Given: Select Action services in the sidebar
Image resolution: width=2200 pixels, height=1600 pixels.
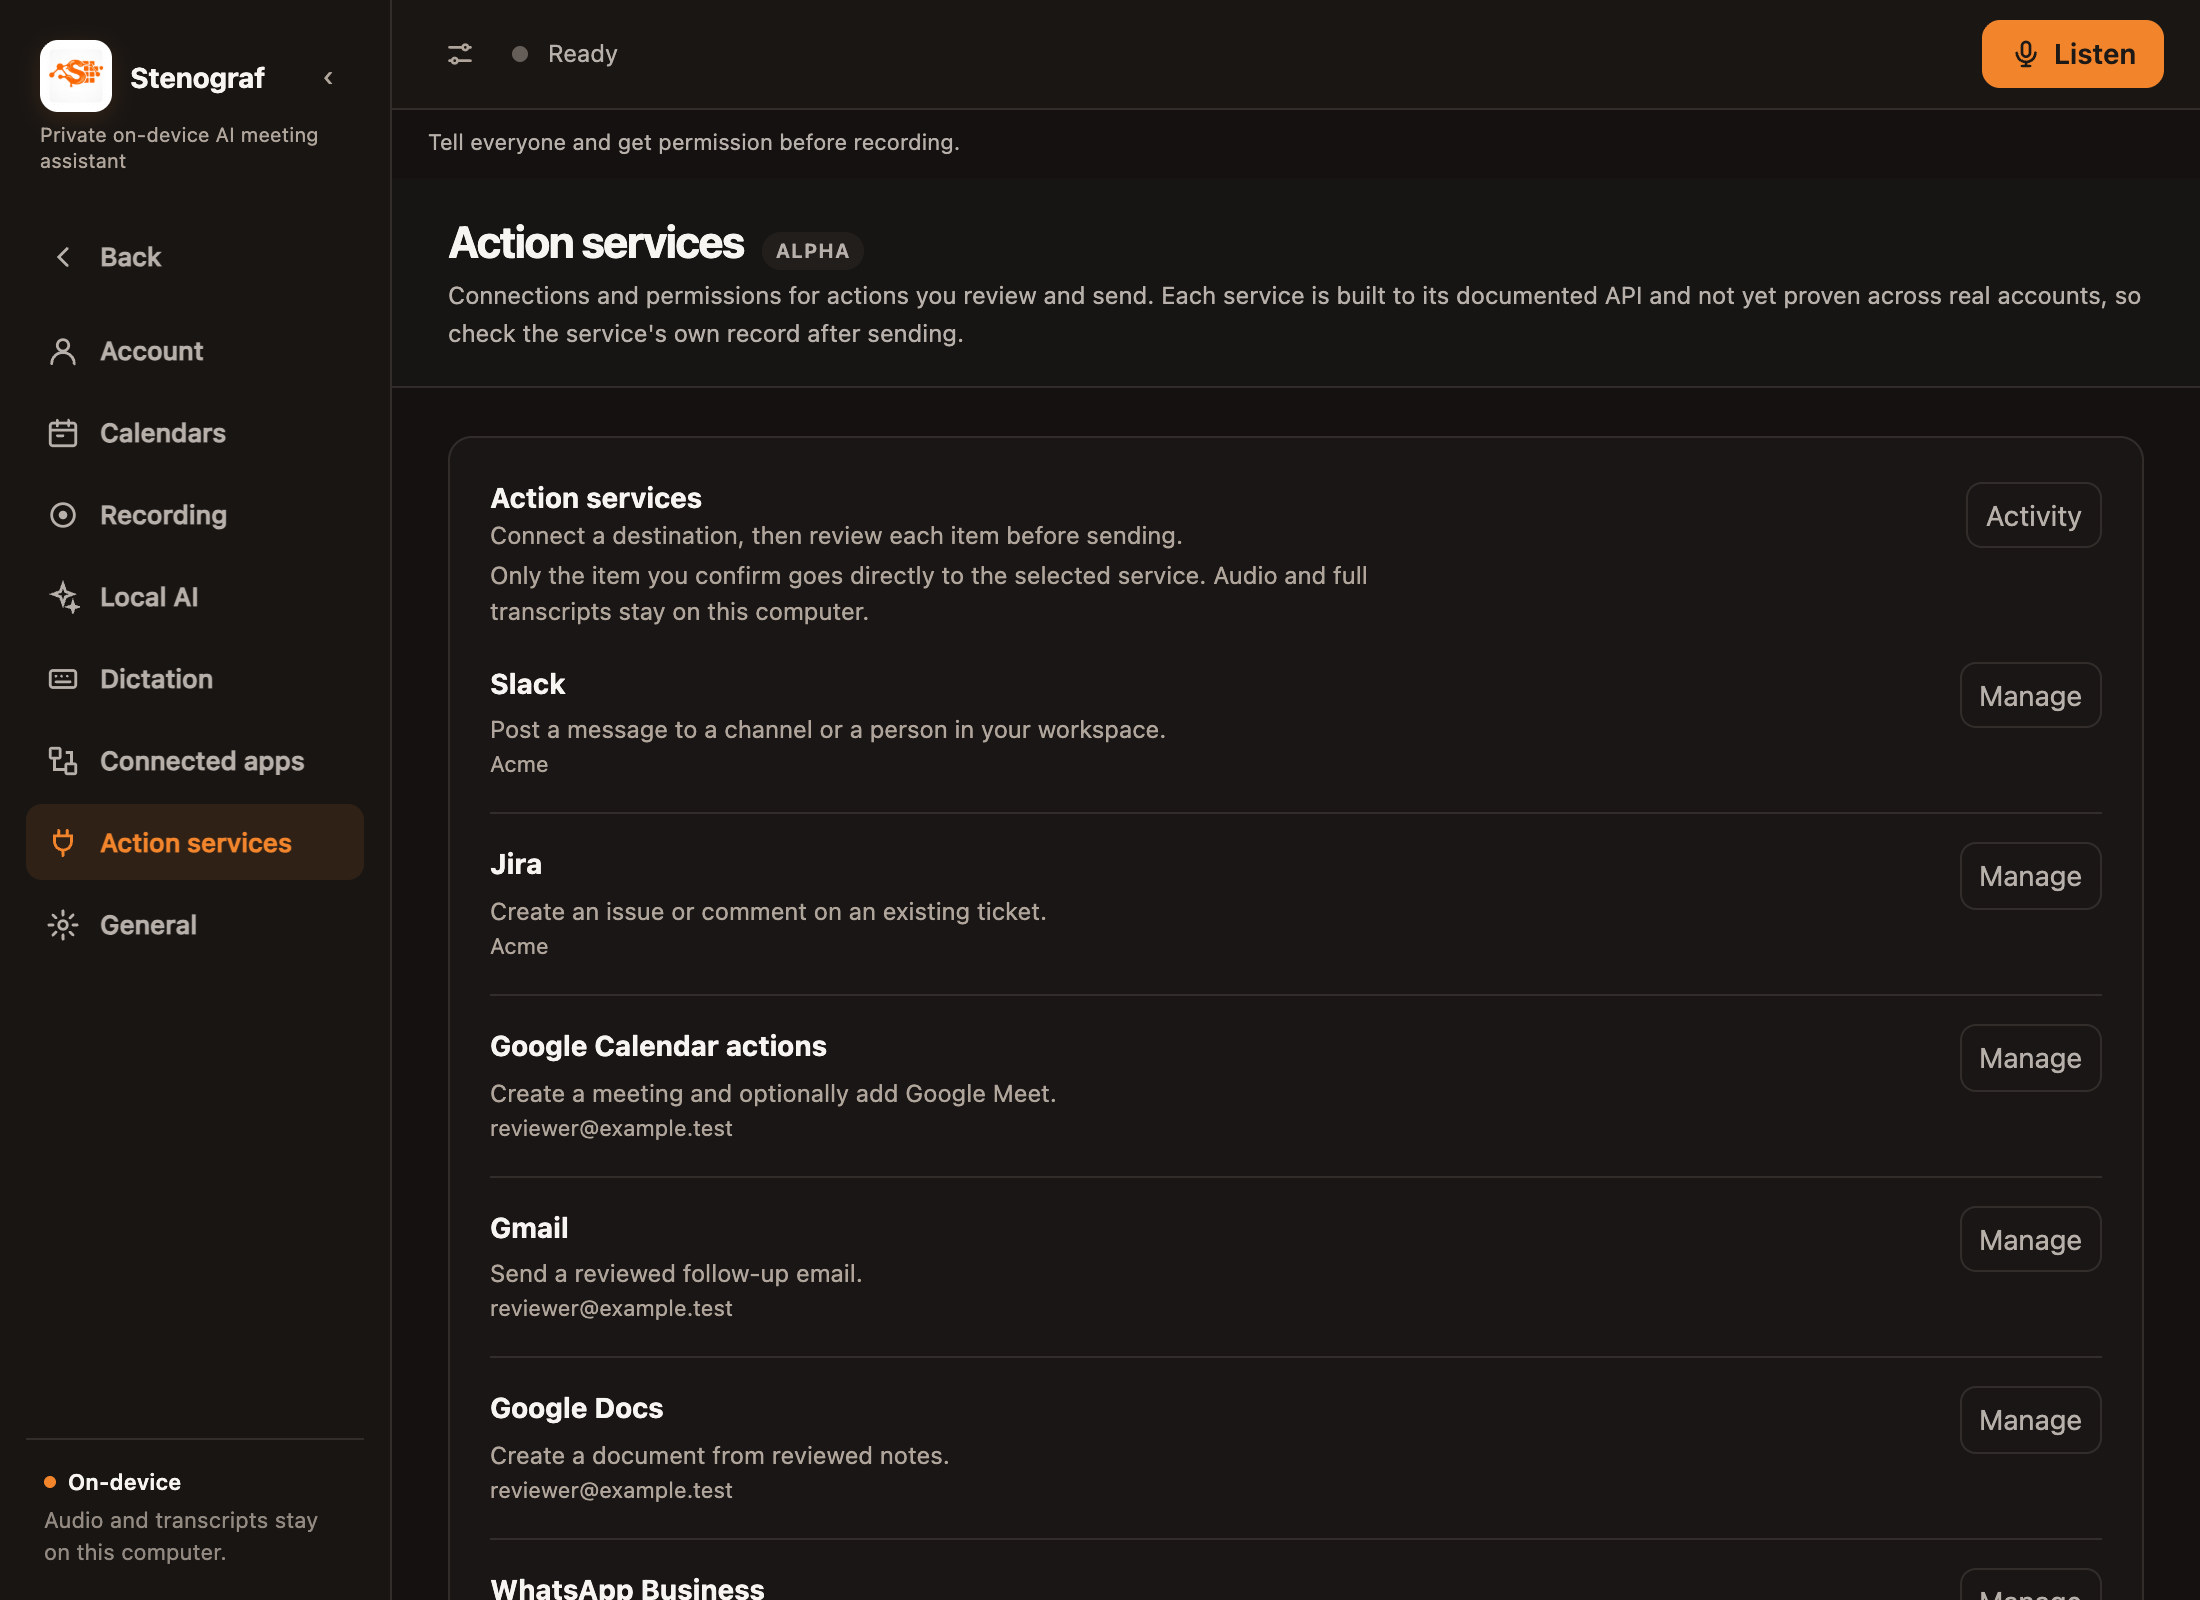Looking at the screenshot, I should pos(195,842).
